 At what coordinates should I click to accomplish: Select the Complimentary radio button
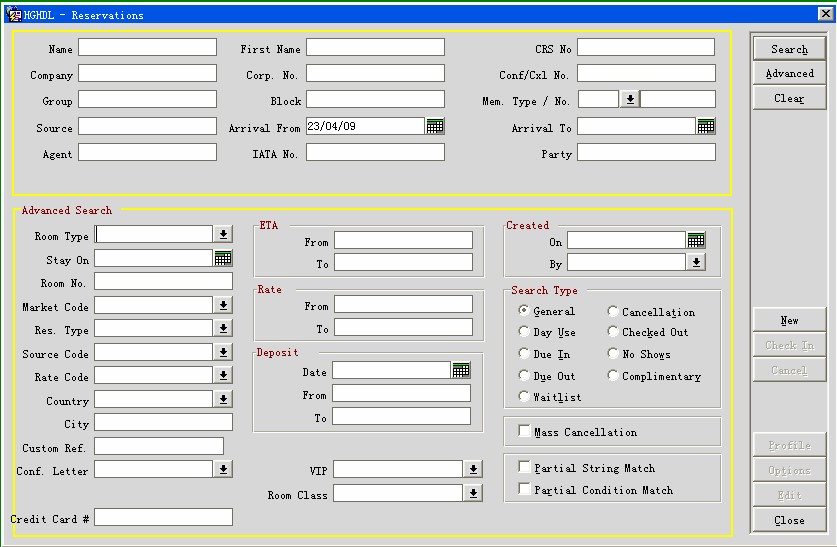click(x=613, y=375)
